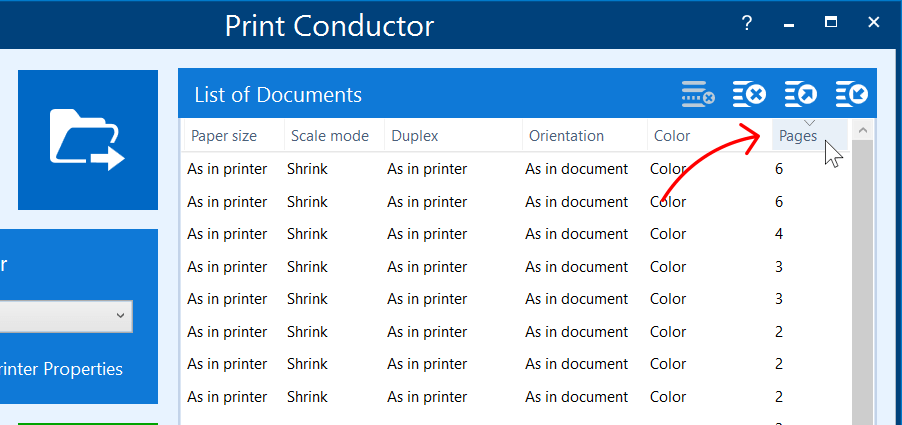Click the Paper size column header
The height and width of the screenshot is (425, 902).
coord(224,136)
